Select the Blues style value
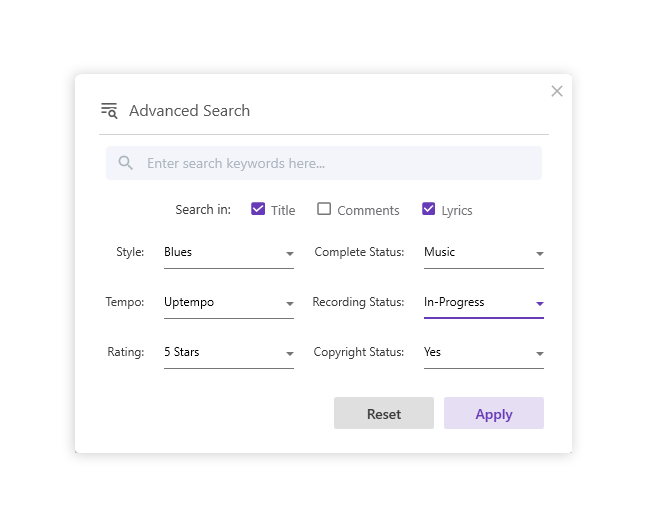 [178, 252]
